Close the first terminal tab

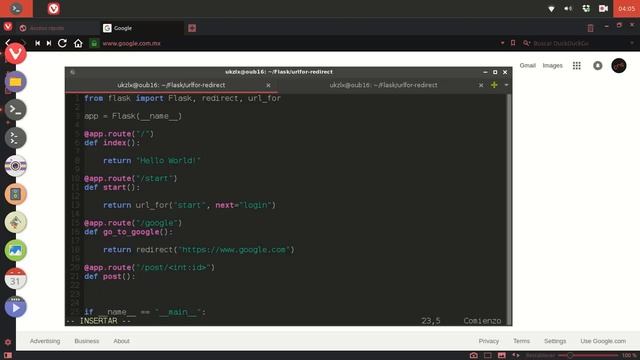(x=268, y=85)
